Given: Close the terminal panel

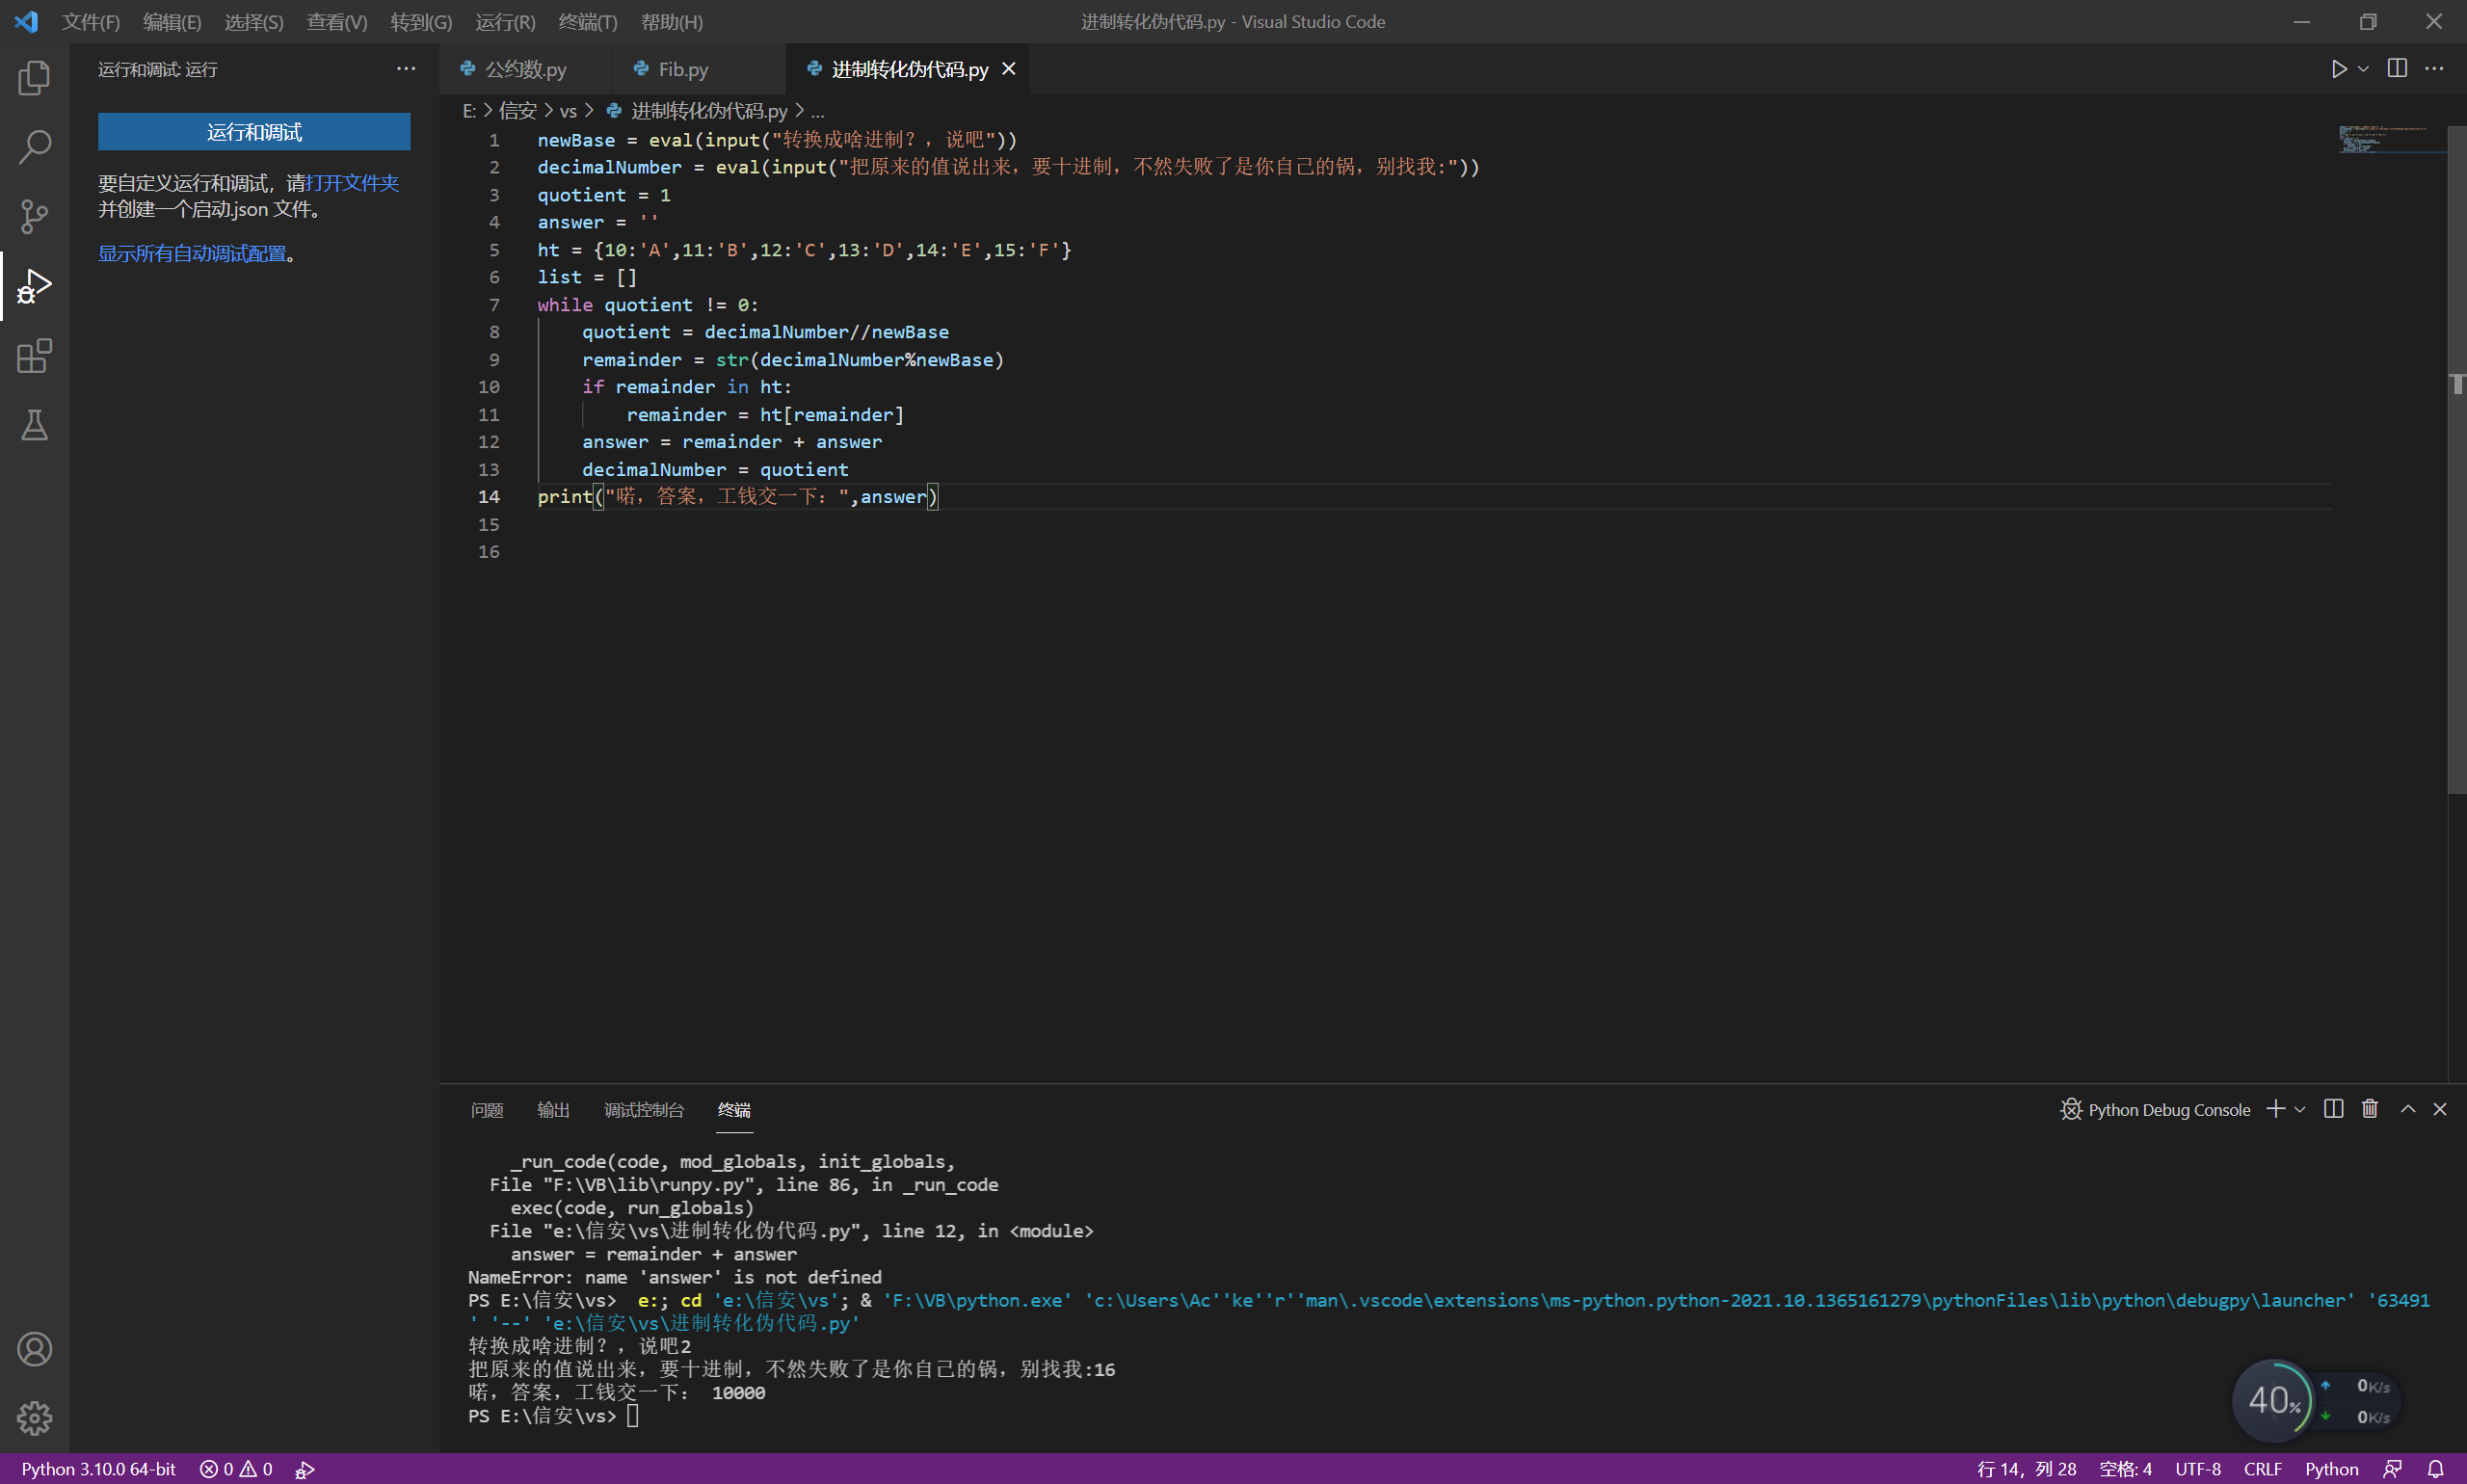Looking at the screenshot, I should 2440,1109.
